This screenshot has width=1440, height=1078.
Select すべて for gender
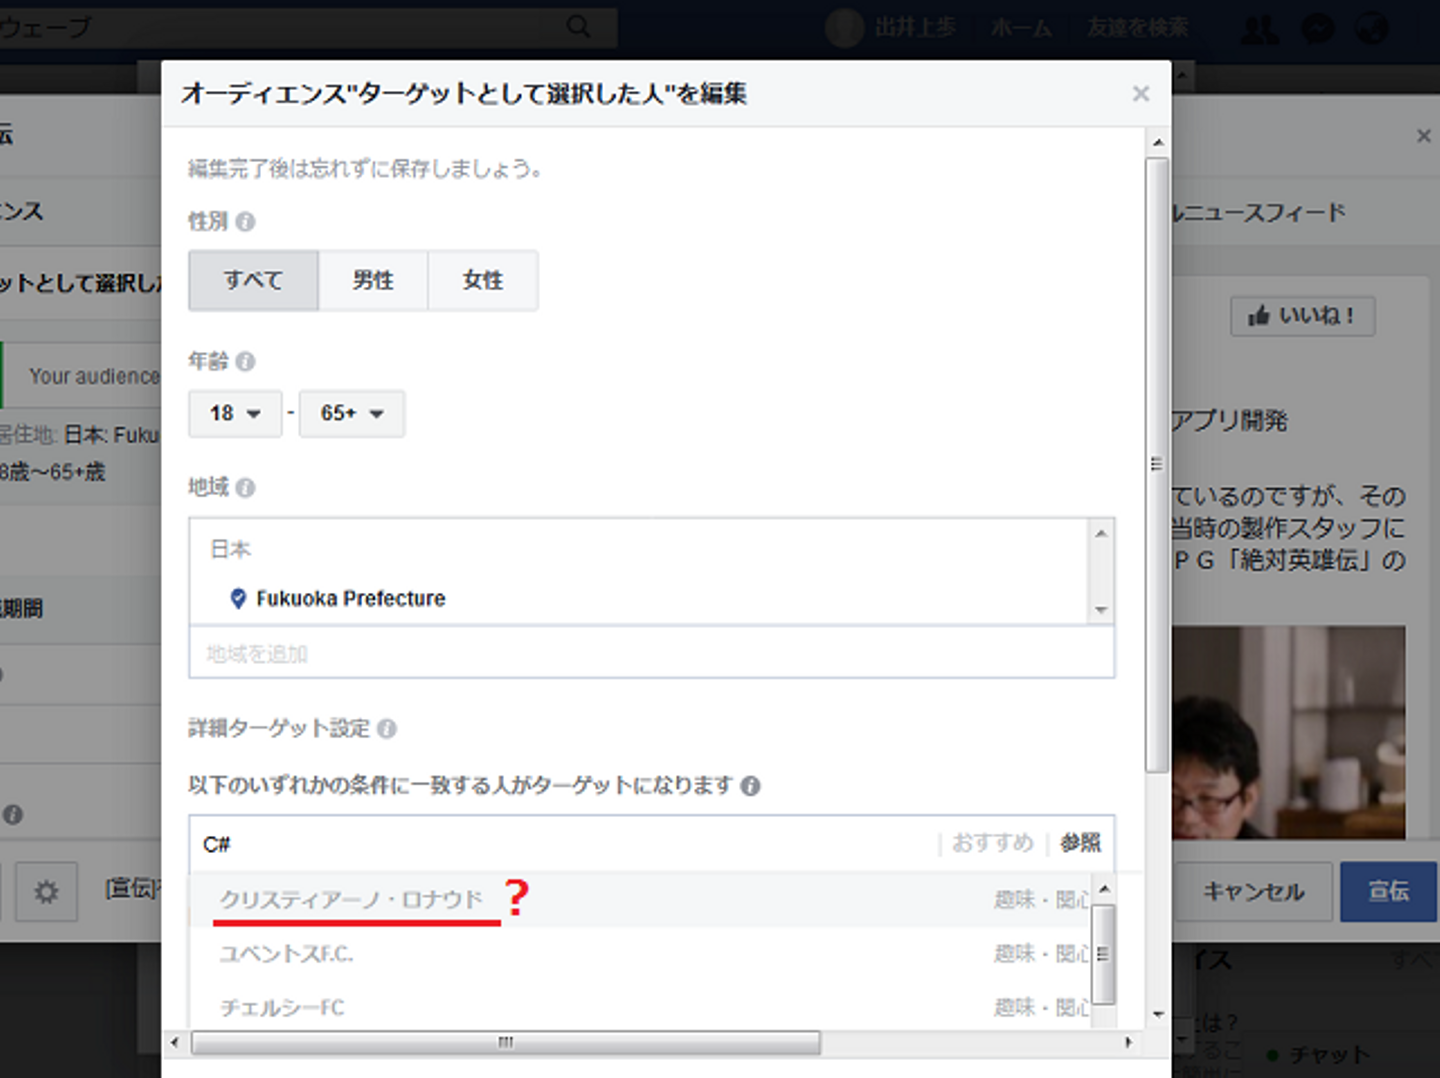(x=253, y=280)
